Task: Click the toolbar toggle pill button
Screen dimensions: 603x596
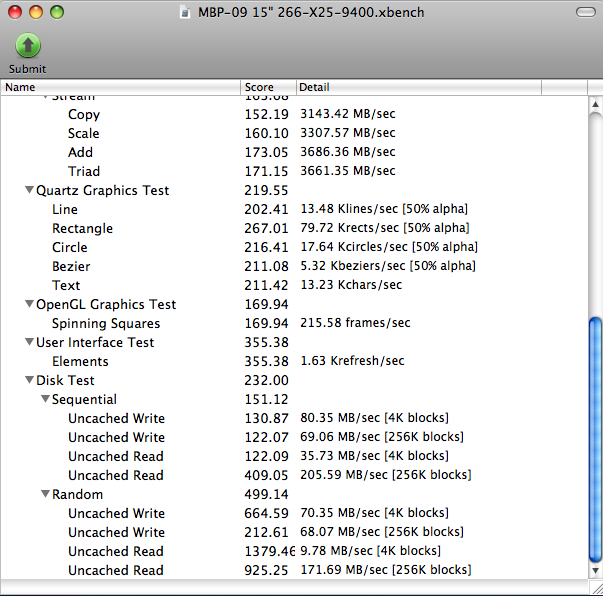Action: click(586, 12)
